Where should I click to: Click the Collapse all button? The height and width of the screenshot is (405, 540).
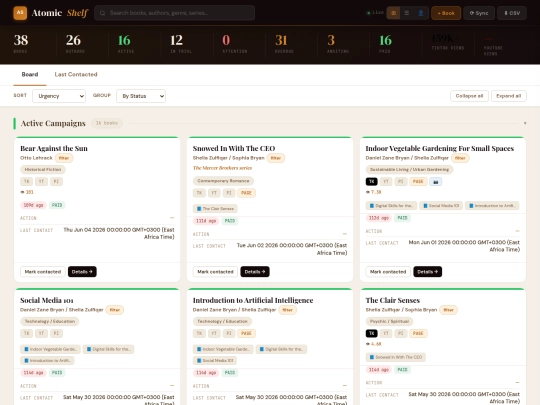469,96
